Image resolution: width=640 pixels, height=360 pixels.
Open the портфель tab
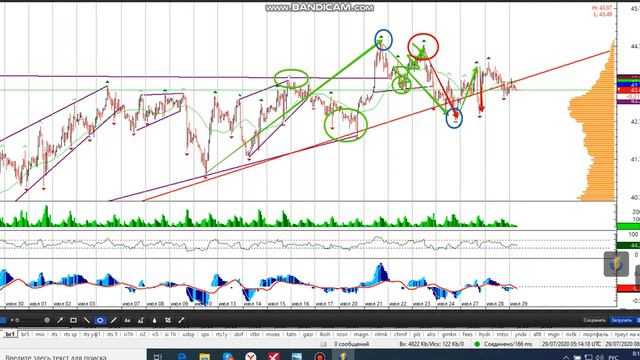[596, 334]
